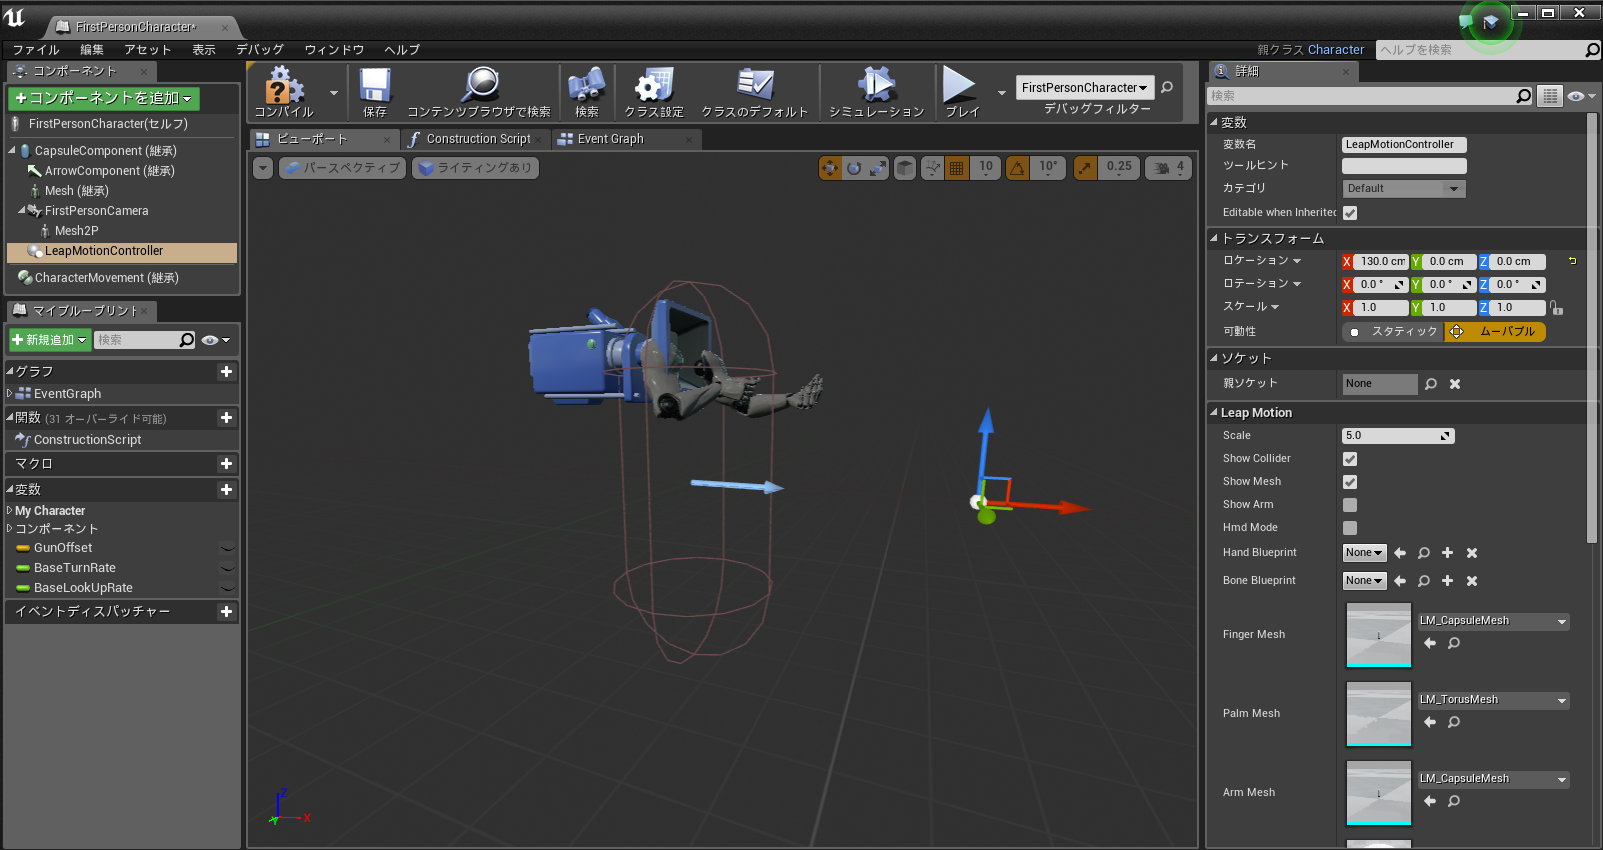Open the Finger Mesh LM_CapsuleMesh dropdown

point(1494,621)
